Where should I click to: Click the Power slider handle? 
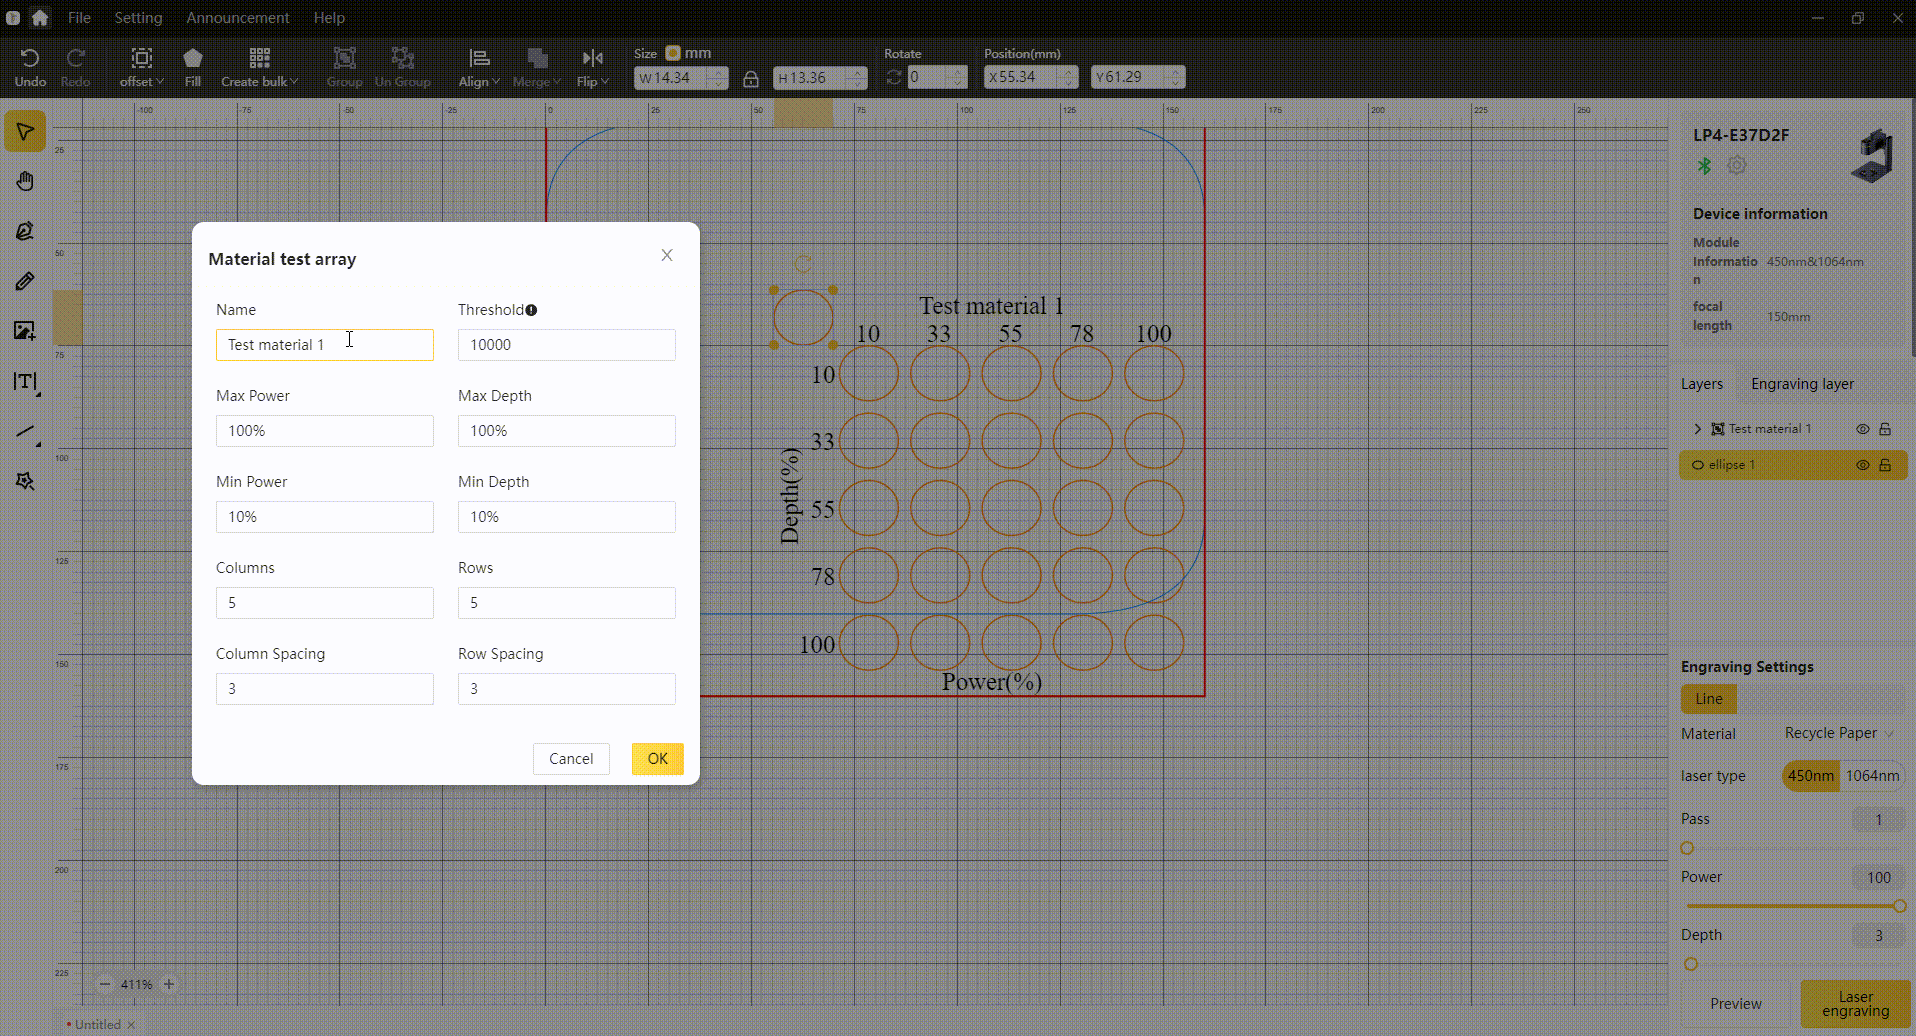[1899, 906]
